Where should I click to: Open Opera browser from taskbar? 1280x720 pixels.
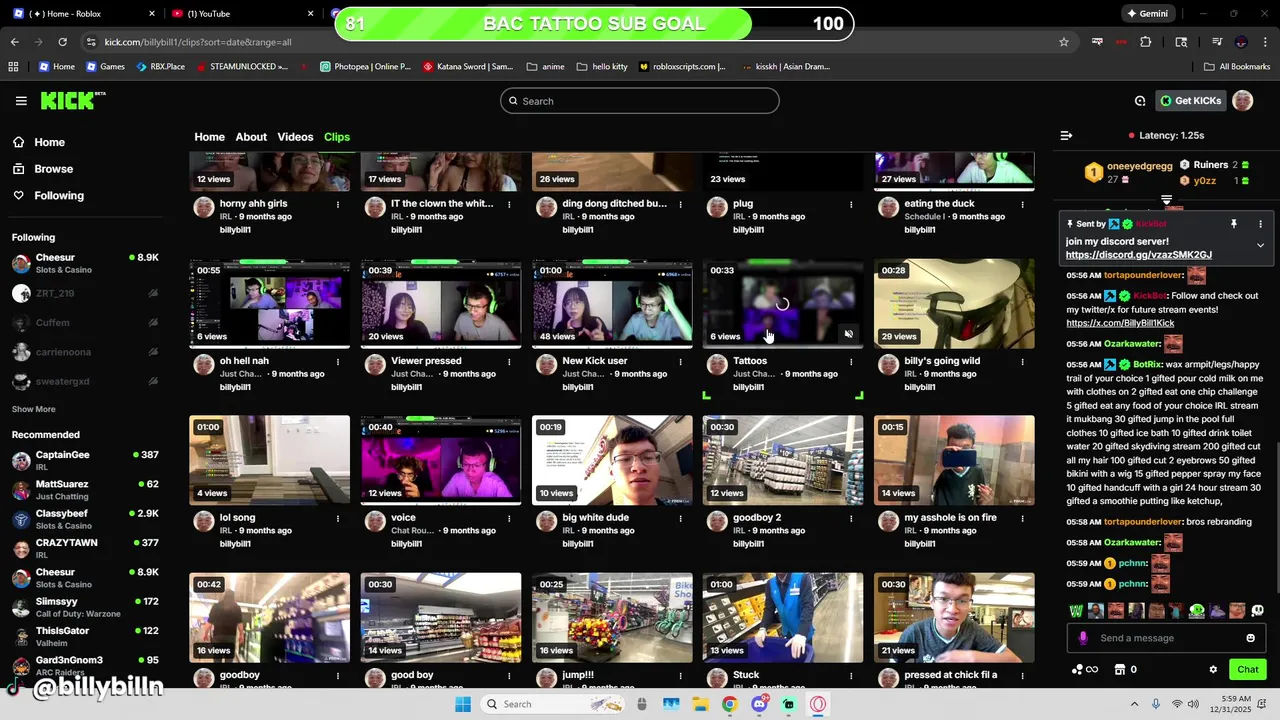pyautogui.click(x=818, y=704)
